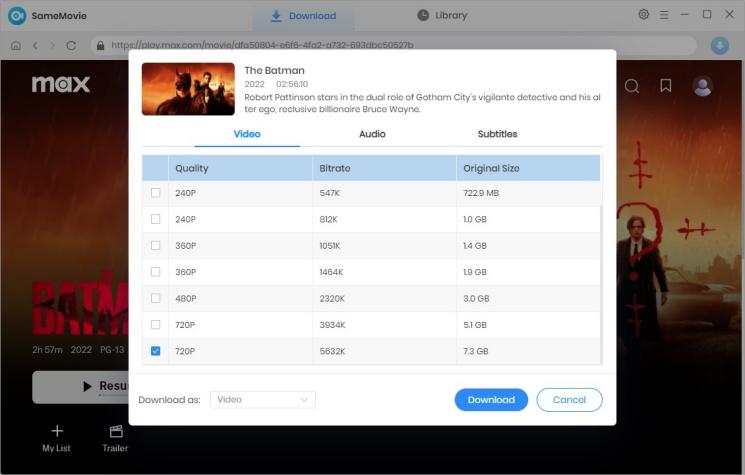Open SameMovie settings gear icon
This screenshot has width=745, height=475.
pyautogui.click(x=643, y=14)
